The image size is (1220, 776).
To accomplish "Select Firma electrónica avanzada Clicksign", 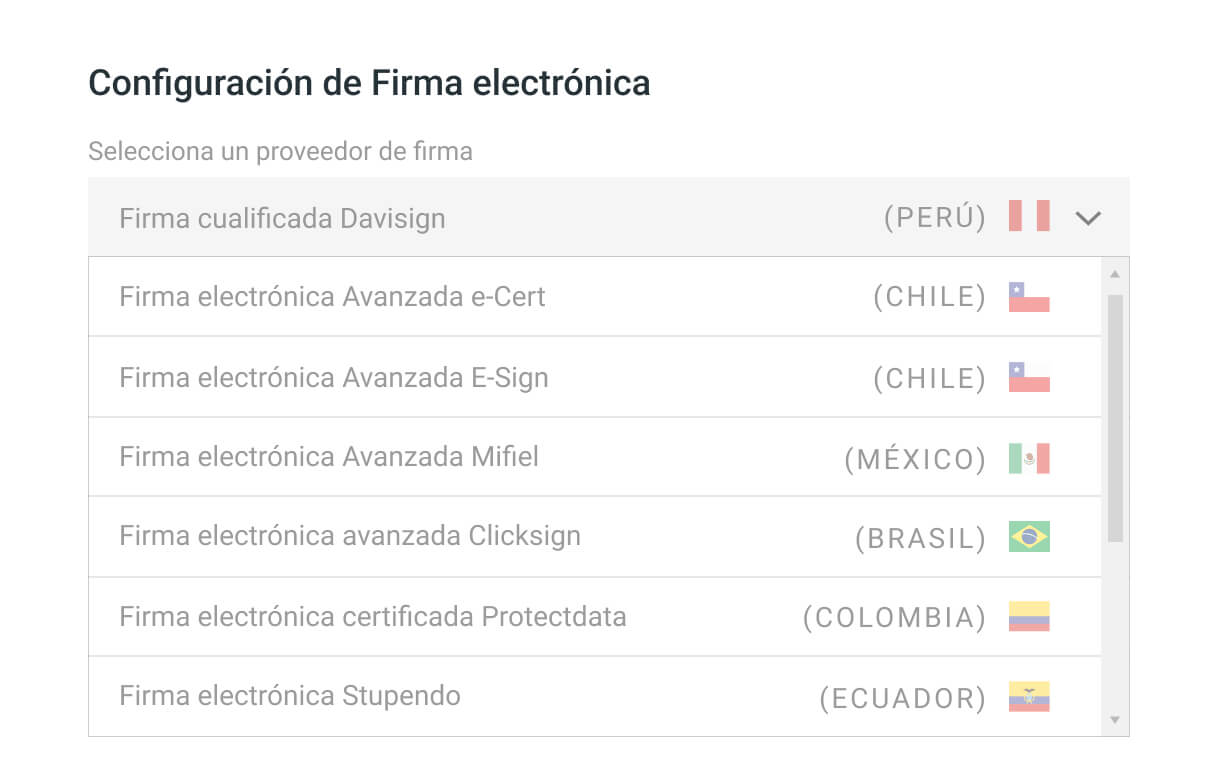I will pos(400,536).
